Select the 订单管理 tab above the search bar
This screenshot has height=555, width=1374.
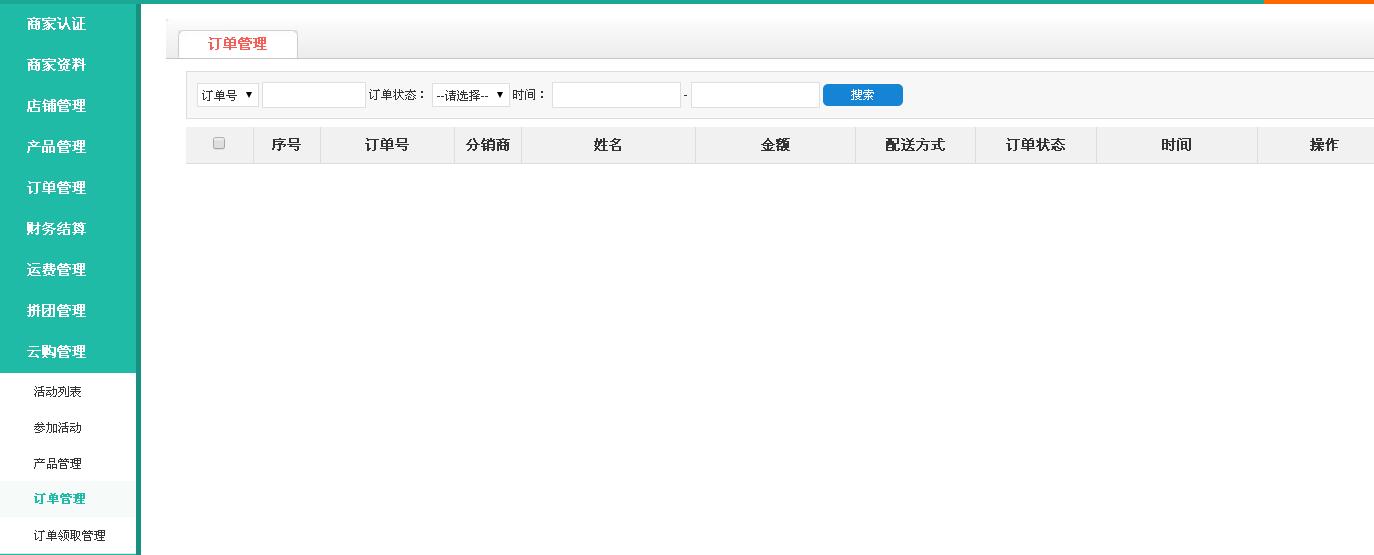coord(237,44)
